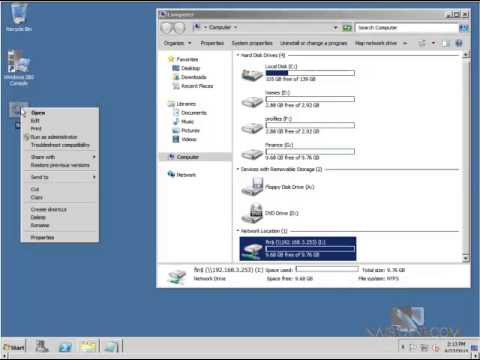Click the System properties toolbar button
Image resolution: width=480 pixels, height=360 pixels.
tap(252, 43)
